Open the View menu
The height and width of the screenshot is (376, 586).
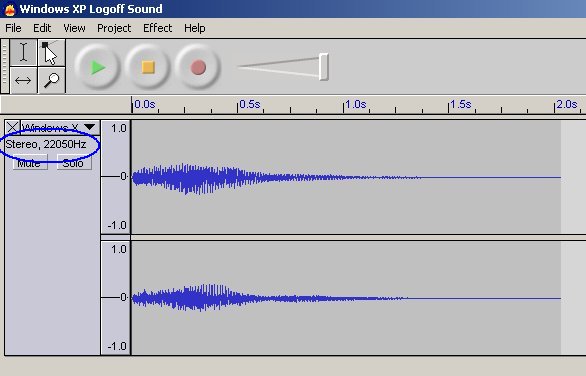(x=74, y=28)
